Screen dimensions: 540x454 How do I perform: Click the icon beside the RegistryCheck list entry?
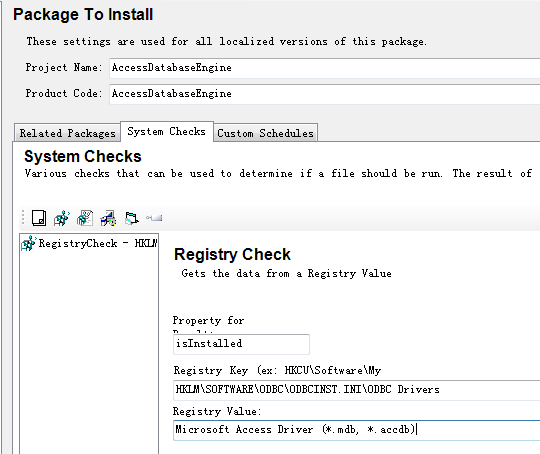pos(29,243)
